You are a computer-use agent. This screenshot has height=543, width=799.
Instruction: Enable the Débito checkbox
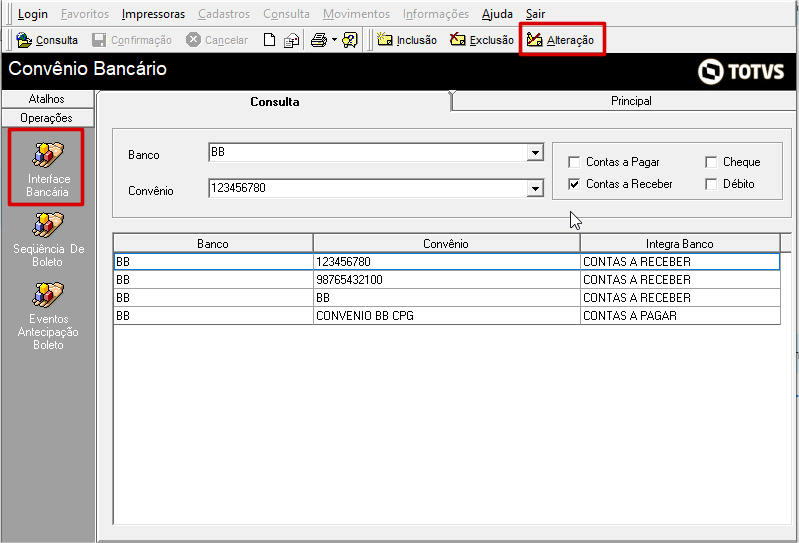click(x=711, y=184)
